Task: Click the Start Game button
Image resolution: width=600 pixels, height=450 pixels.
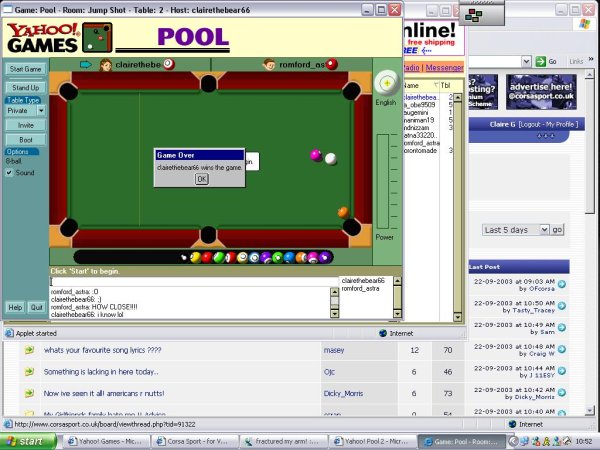Action: (x=26, y=69)
